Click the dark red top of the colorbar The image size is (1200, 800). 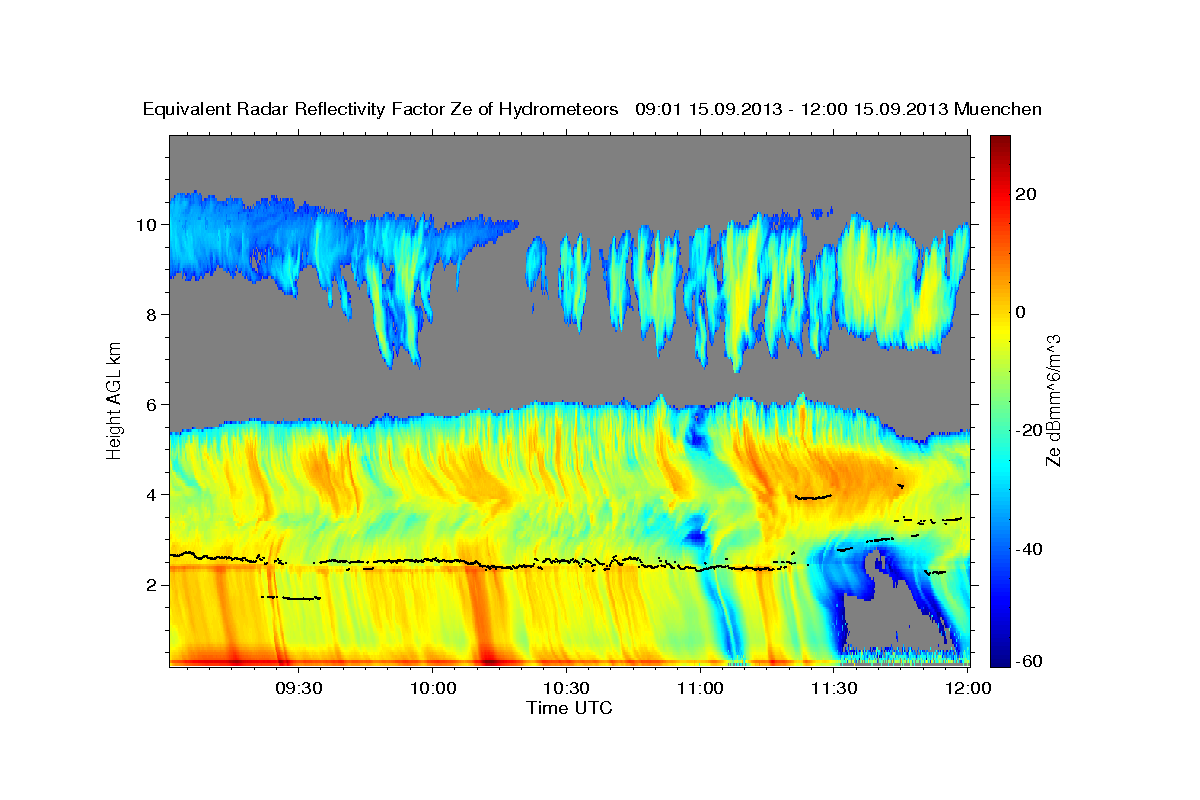pyautogui.click(x=1000, y=143)
